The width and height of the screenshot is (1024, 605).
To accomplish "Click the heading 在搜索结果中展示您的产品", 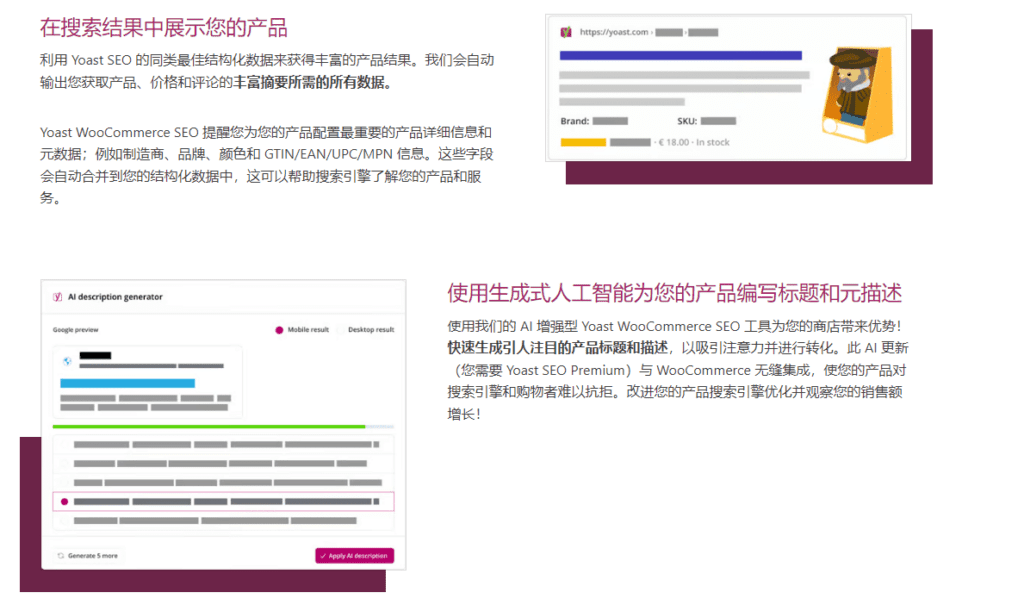I will (163, 27).
